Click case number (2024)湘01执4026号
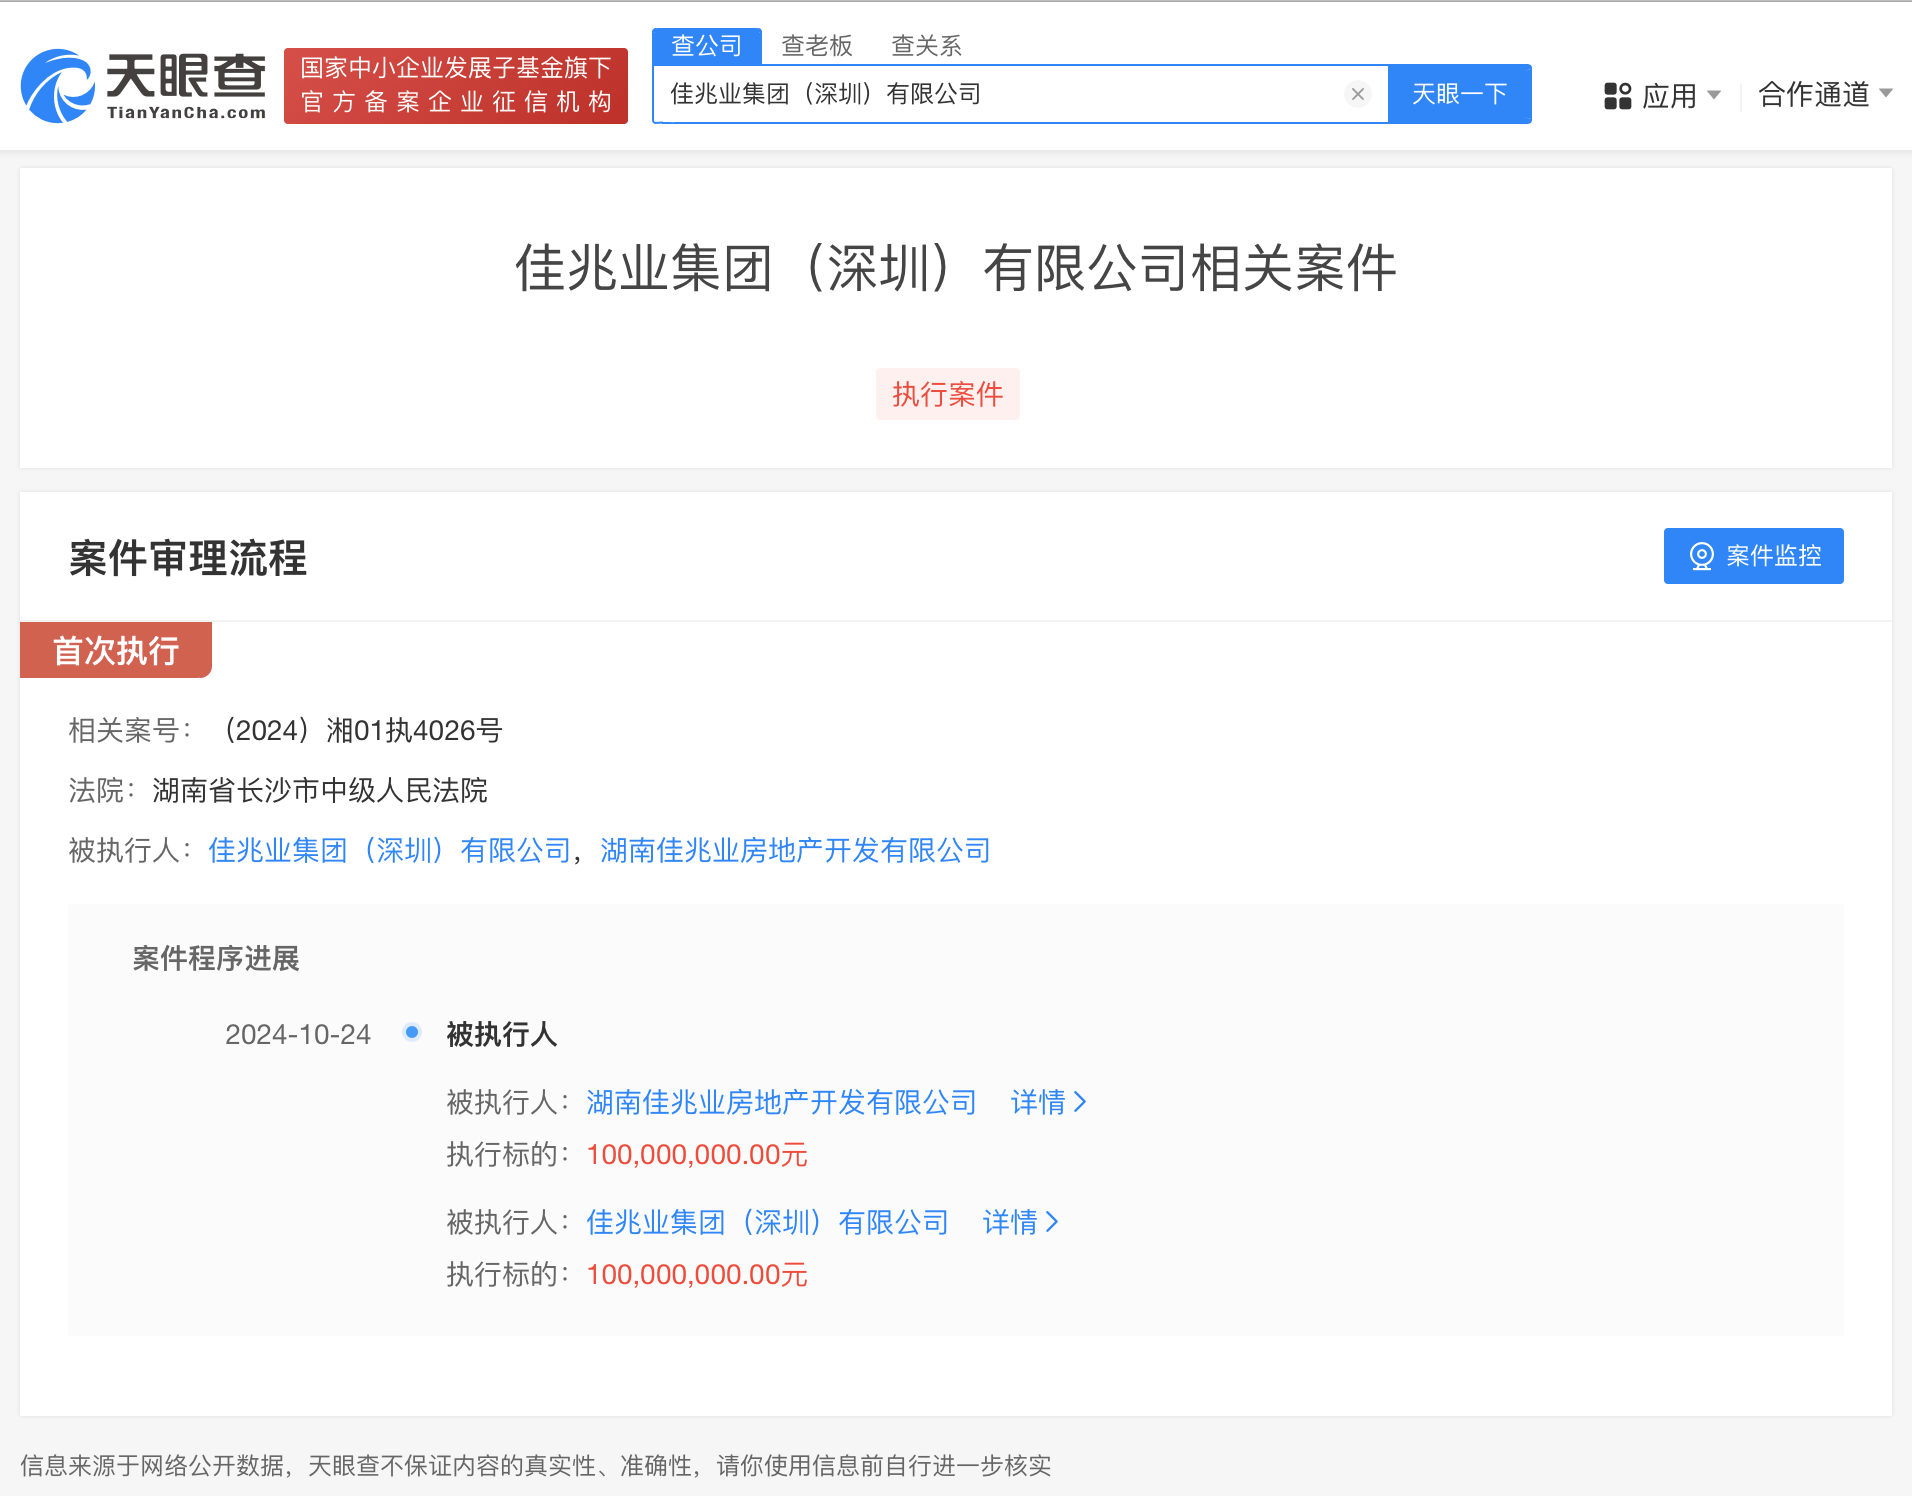This screenshot has height=1496, width=1912. coord(360,730)
